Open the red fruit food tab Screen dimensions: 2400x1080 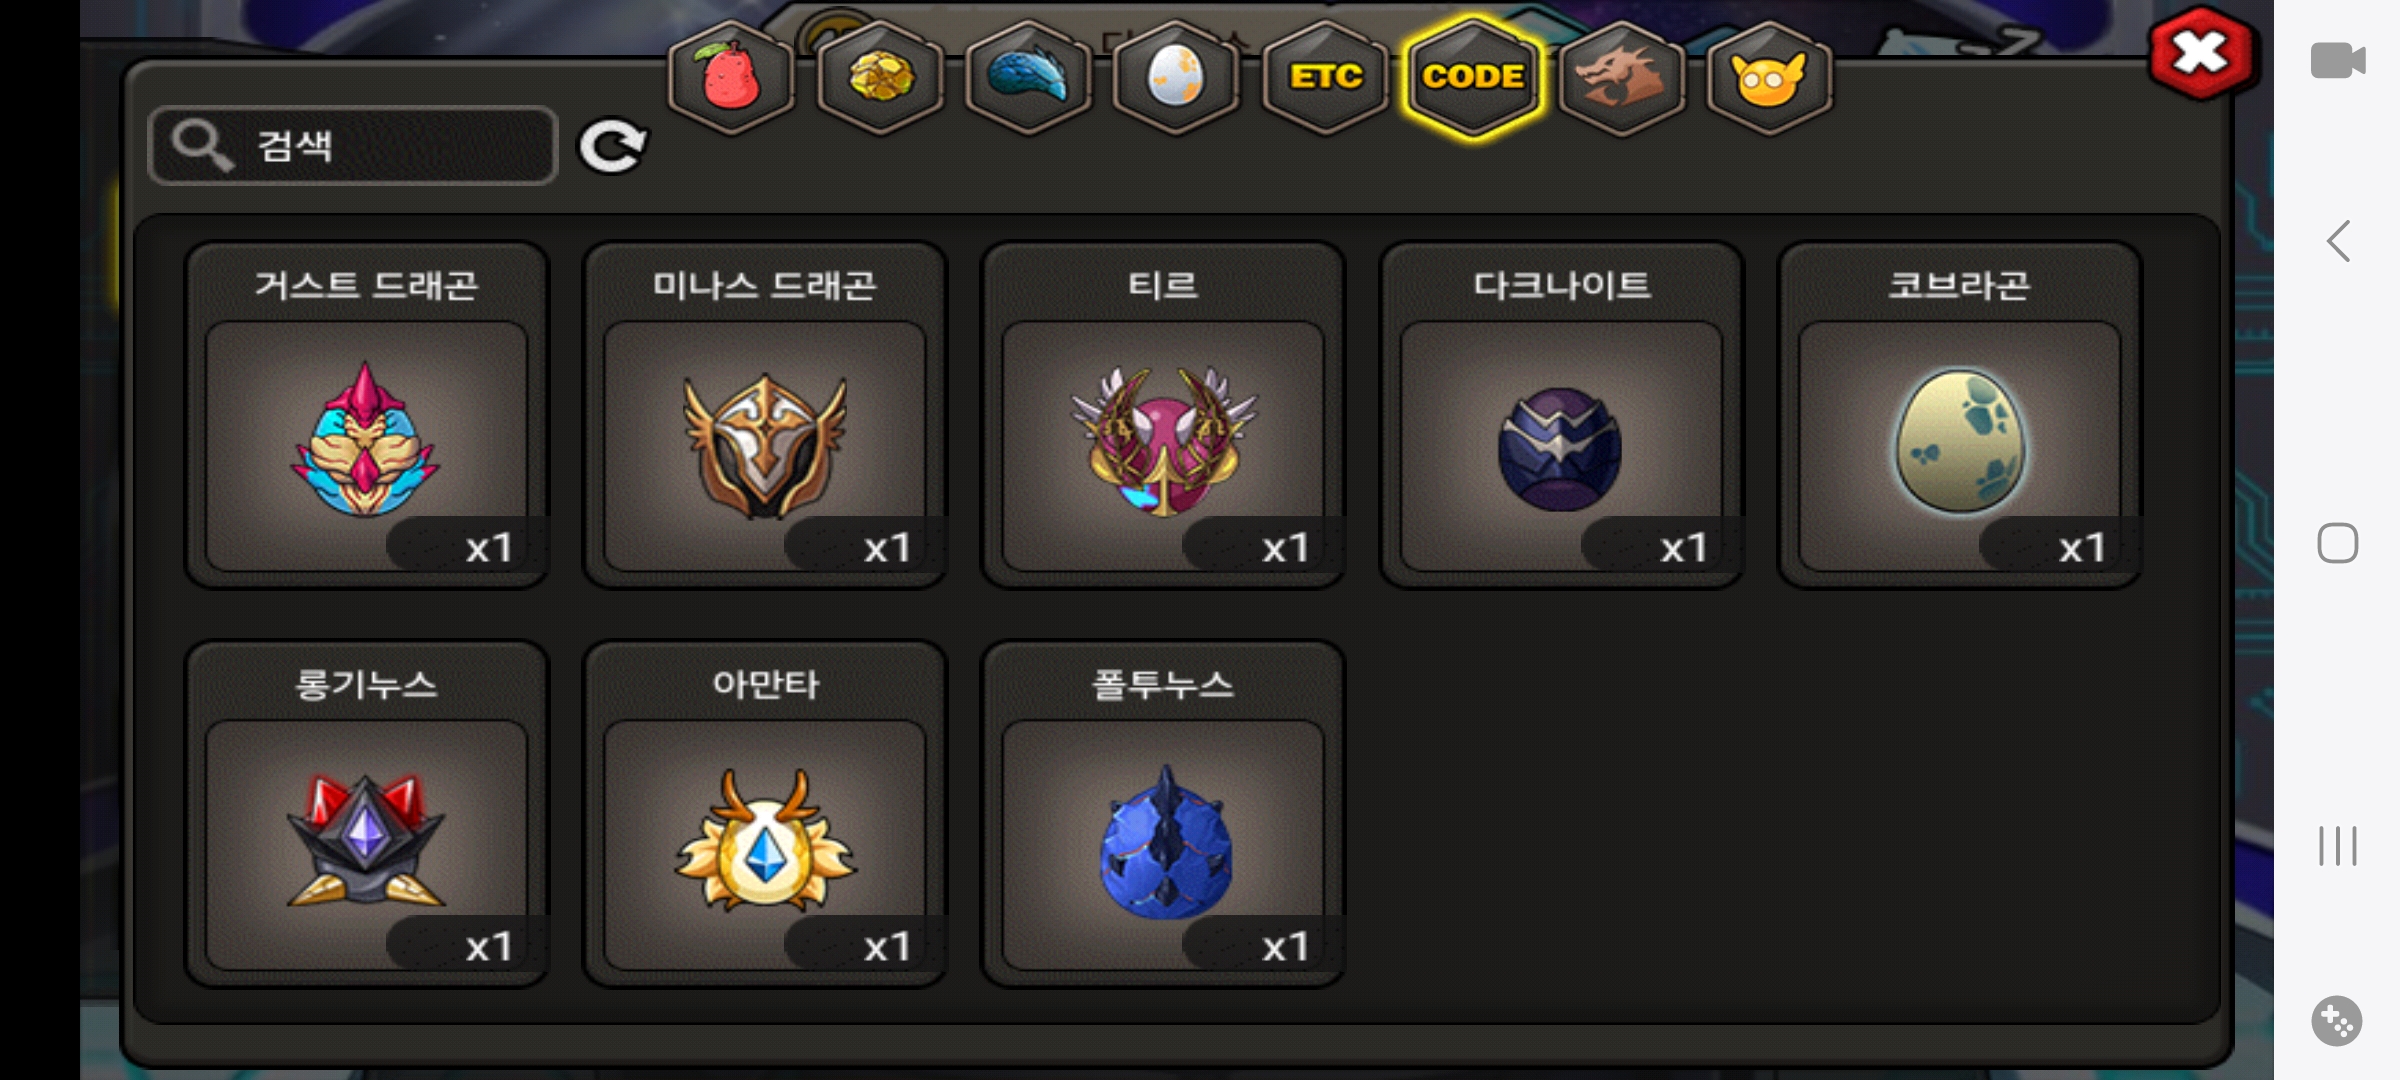click(731, 77)
